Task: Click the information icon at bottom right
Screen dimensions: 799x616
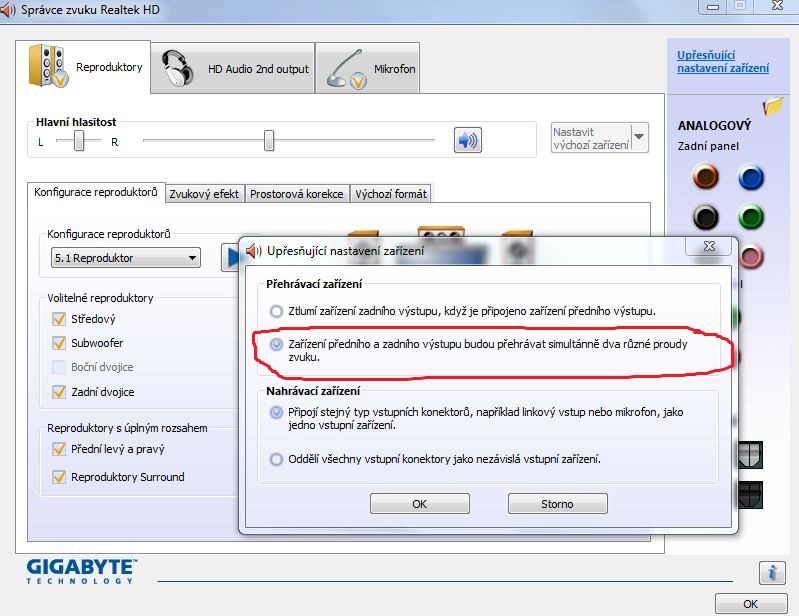Action: pyautogui.click(x=772, y=573)
